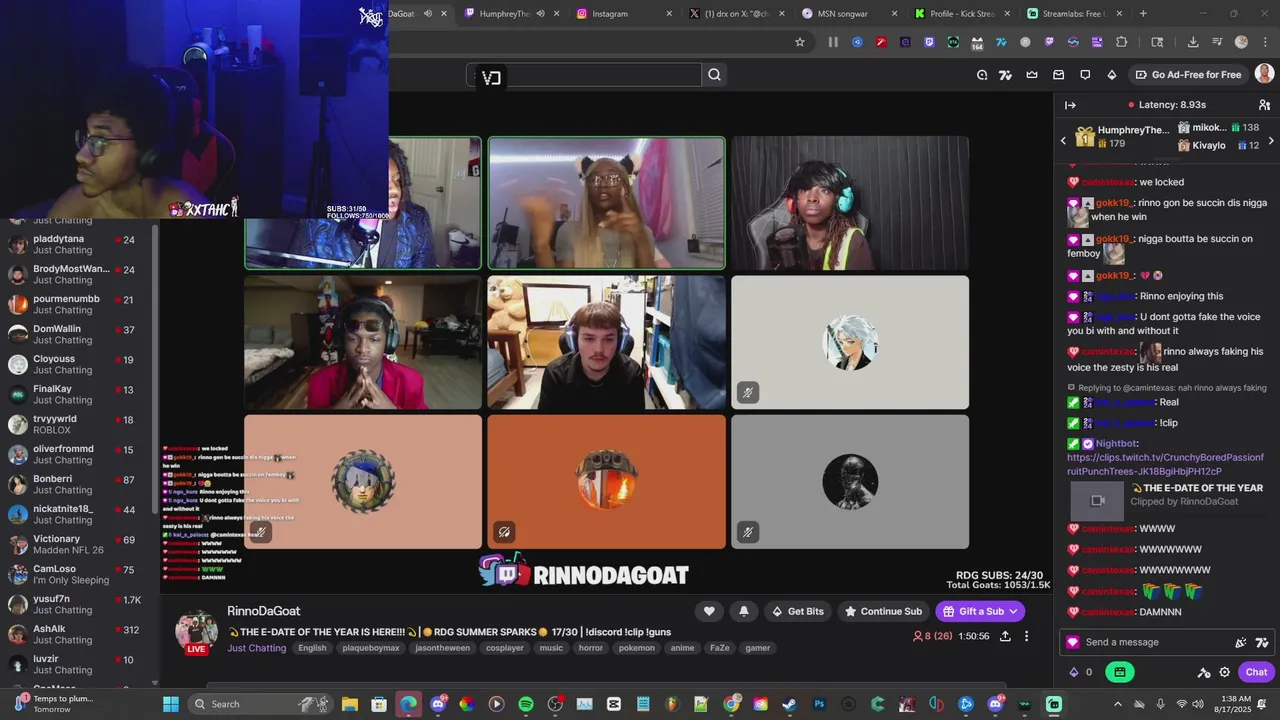Switch to Profile - Kick Stream tab

pyautogui.click(x=963, y=13)
